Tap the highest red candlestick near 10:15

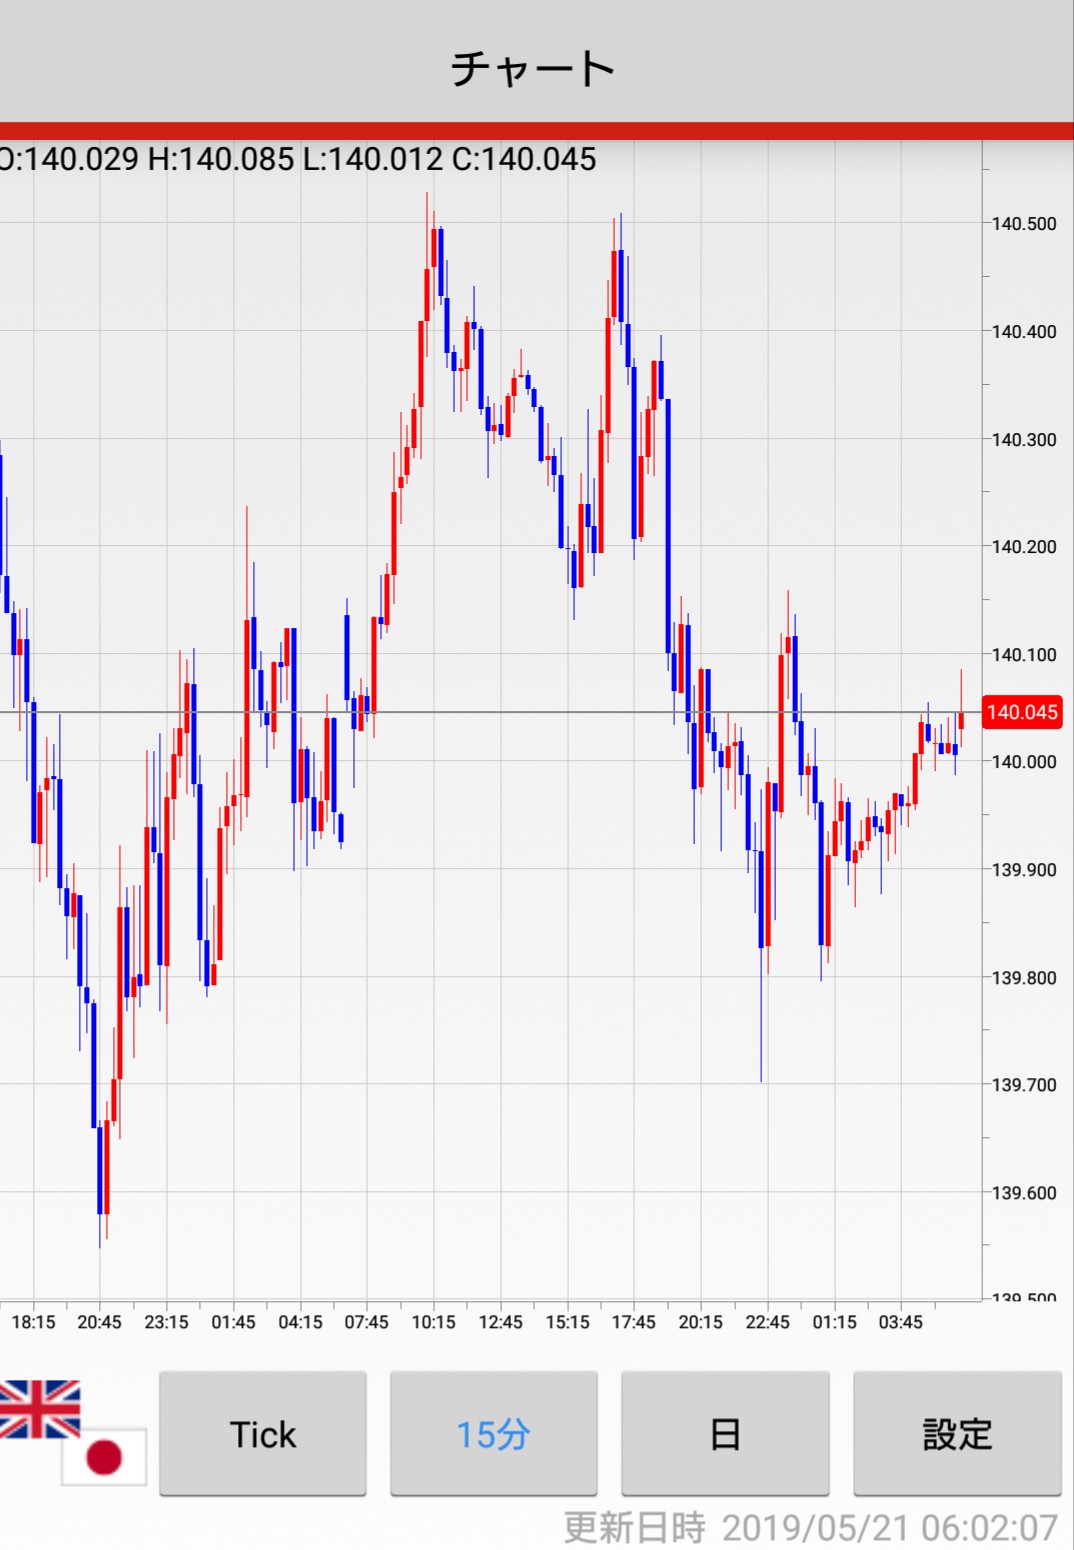tap(434, 262)
